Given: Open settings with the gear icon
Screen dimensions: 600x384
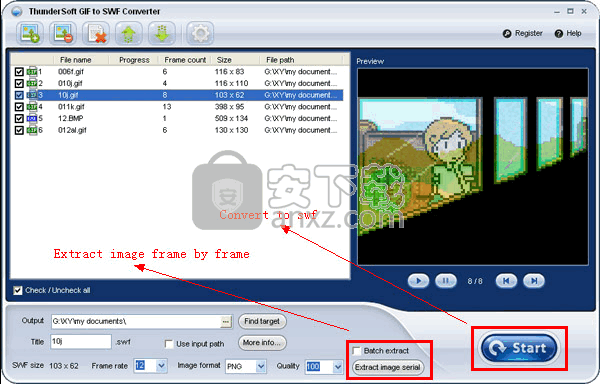Looking at the screenshot, I should 200,33.
